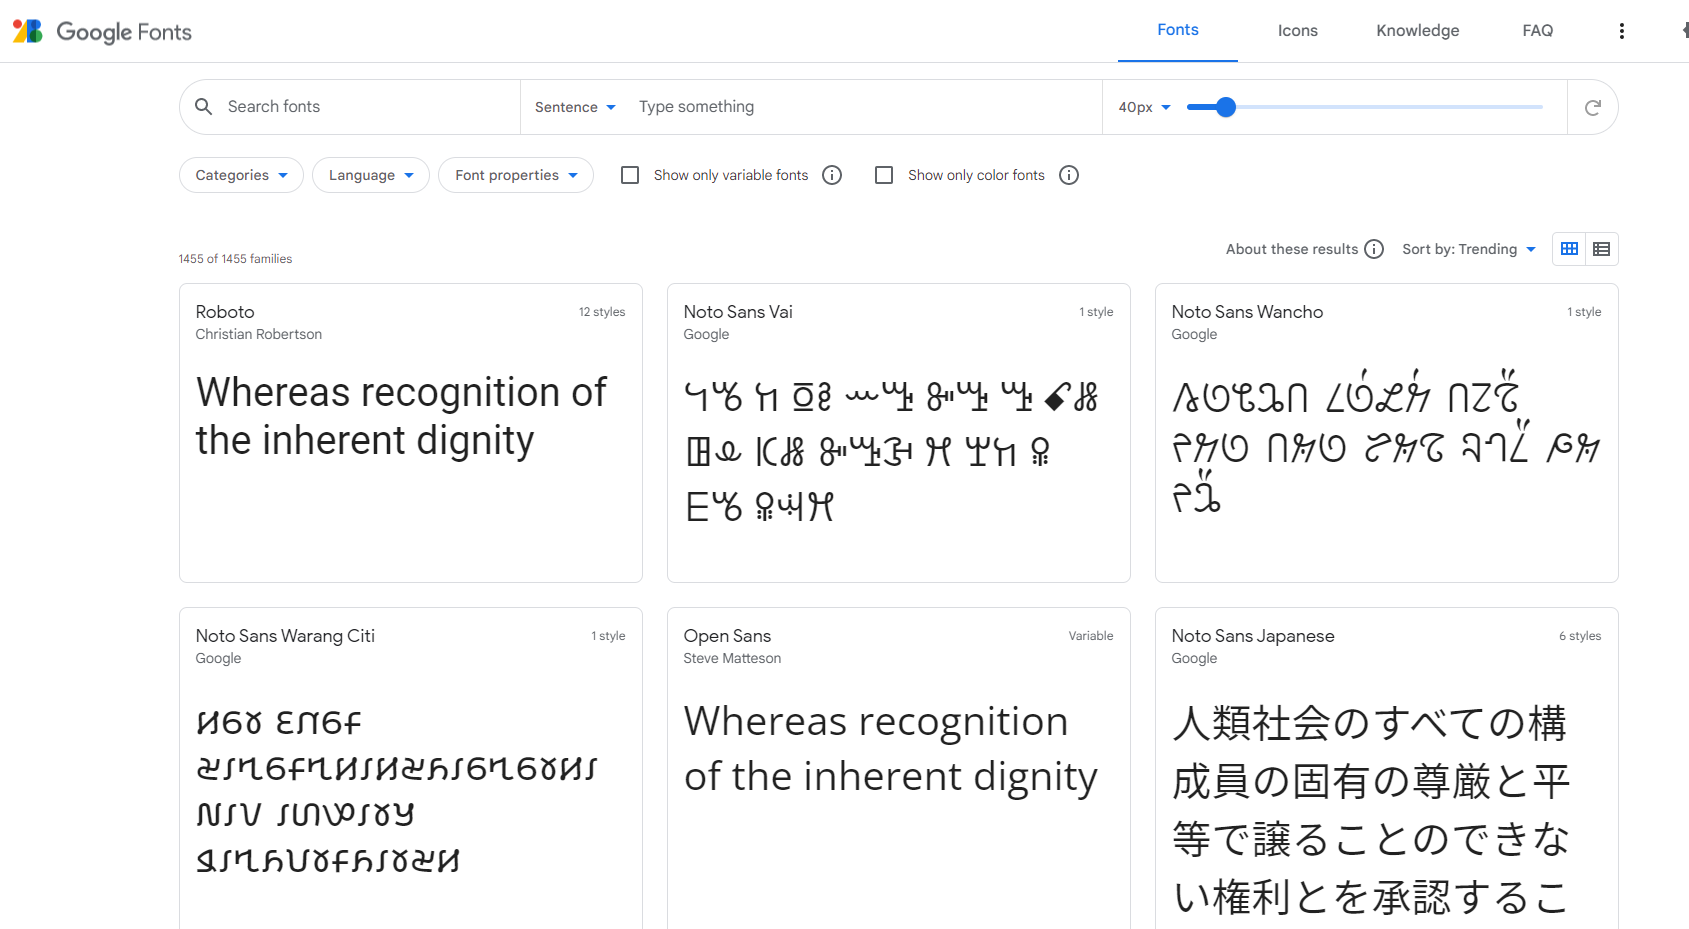Click the font size slider handle

(1226, 107)
